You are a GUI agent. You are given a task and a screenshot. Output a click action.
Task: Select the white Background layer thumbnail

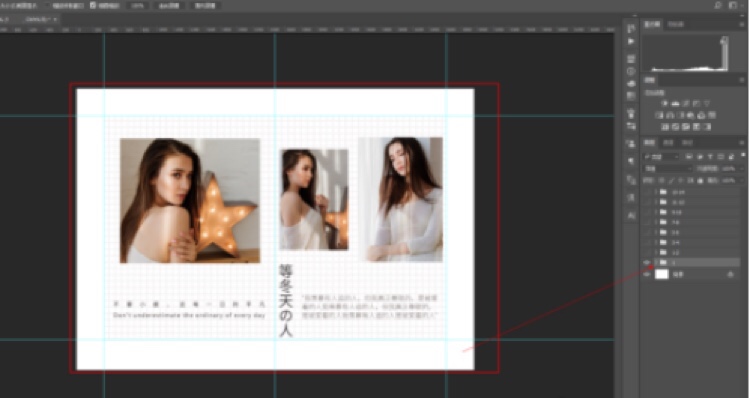(662, 274)
